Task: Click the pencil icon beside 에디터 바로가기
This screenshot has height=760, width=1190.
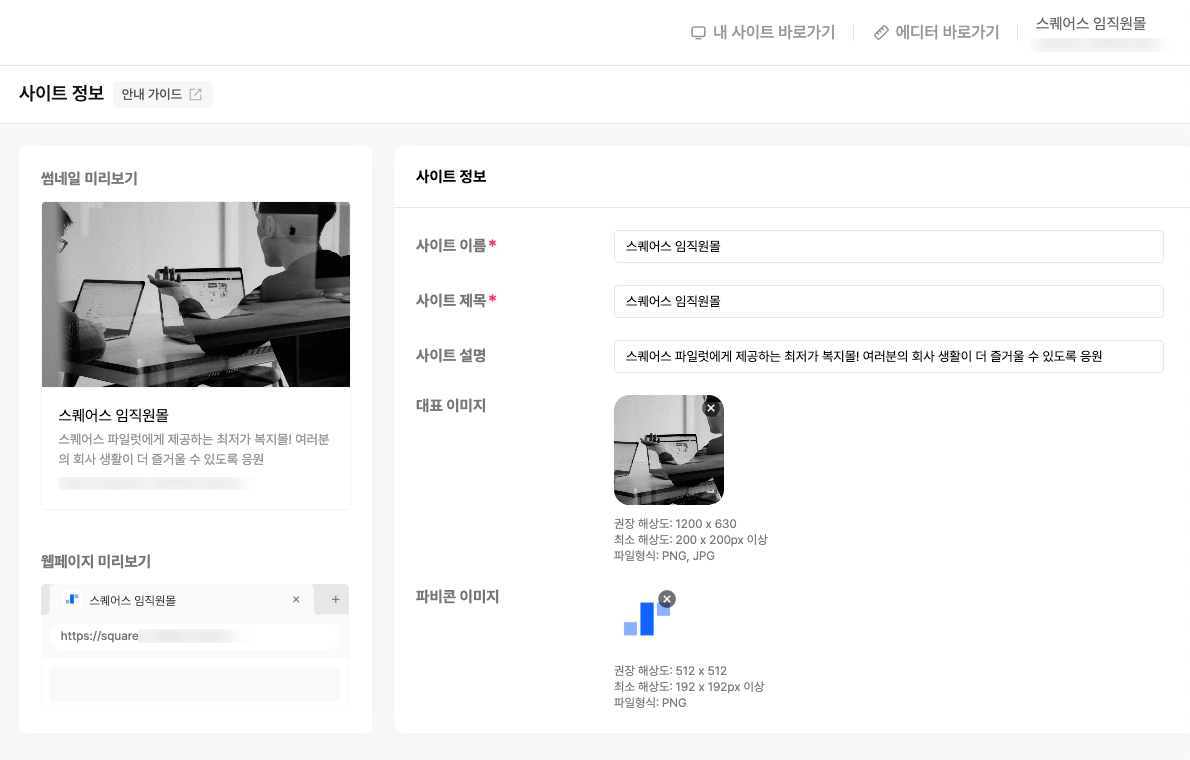Action: [x=881, y=32]
